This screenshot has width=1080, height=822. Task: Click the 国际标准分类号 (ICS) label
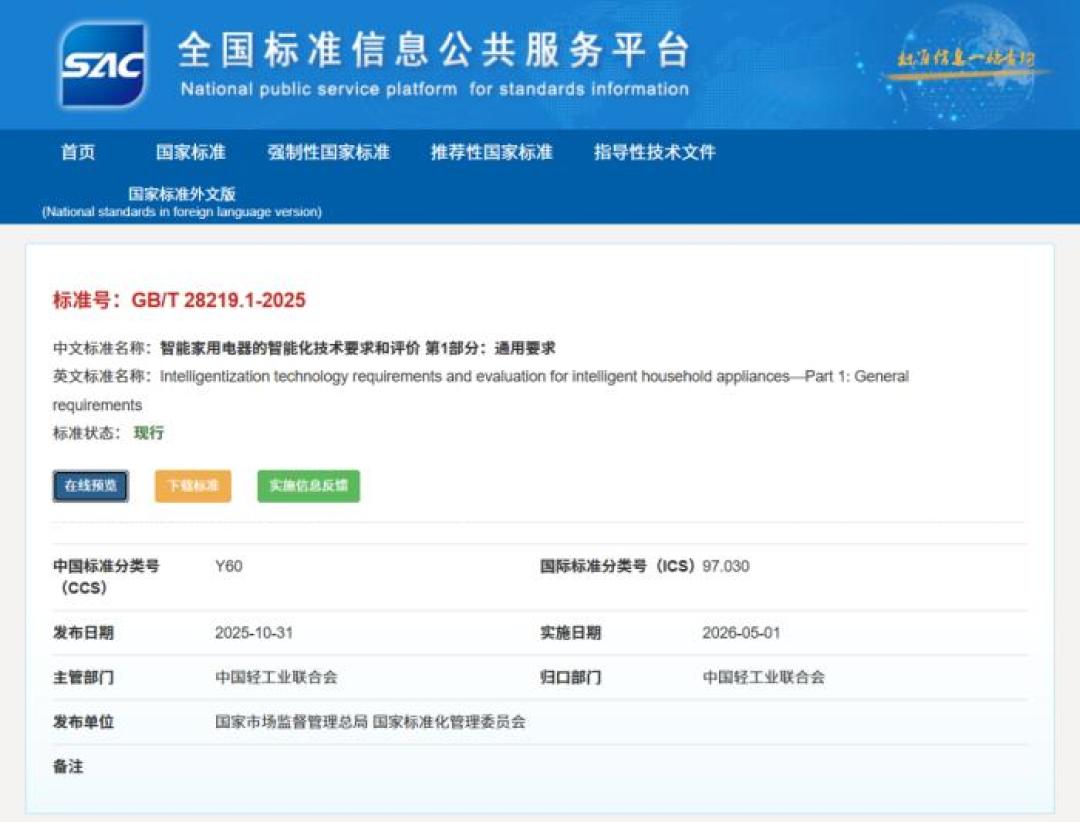click(x=617, y=566)
